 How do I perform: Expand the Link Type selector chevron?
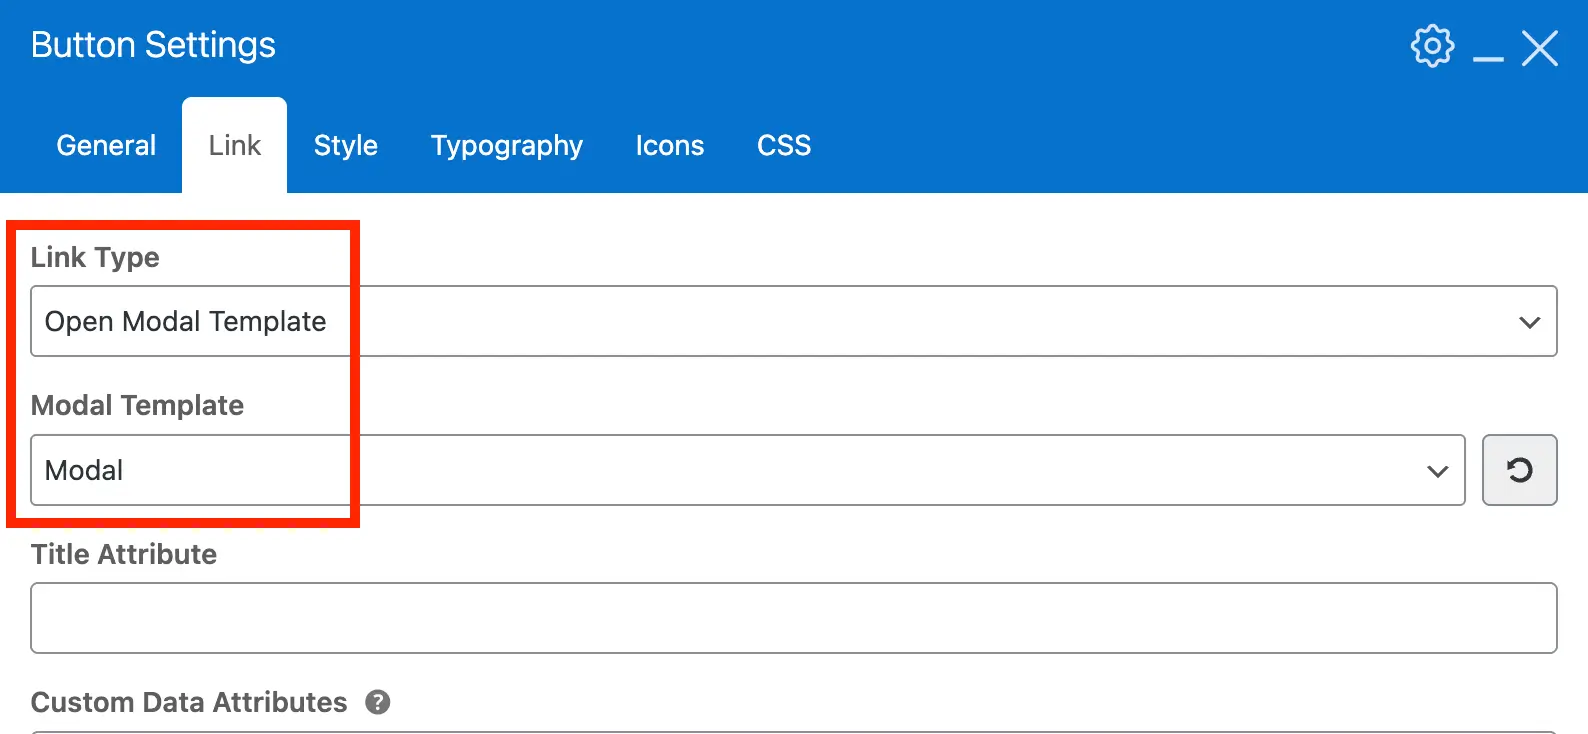[x=1529, y=321]
